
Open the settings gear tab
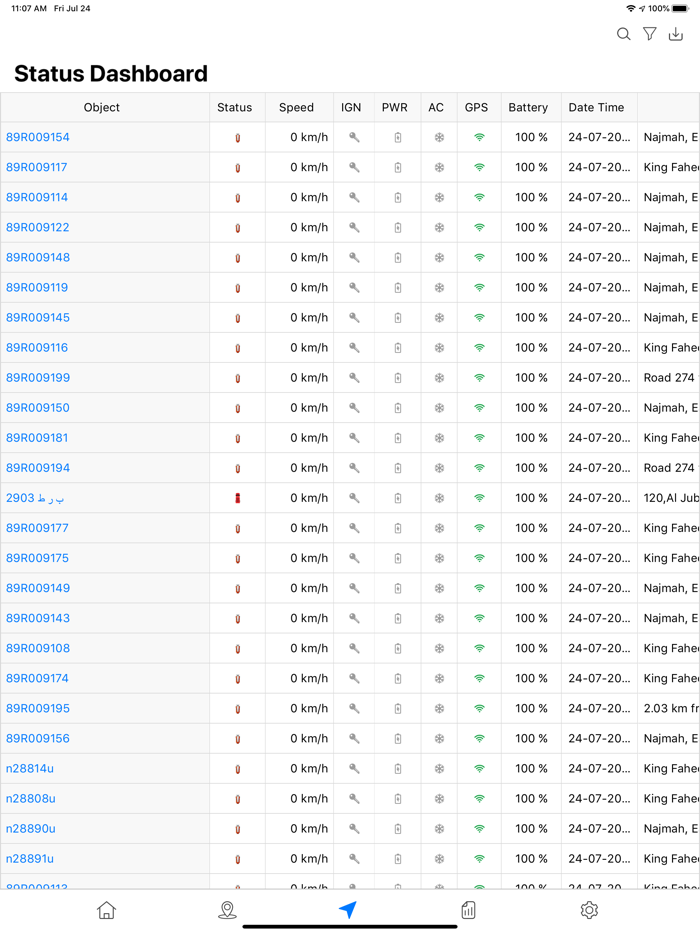click(589, 910)
